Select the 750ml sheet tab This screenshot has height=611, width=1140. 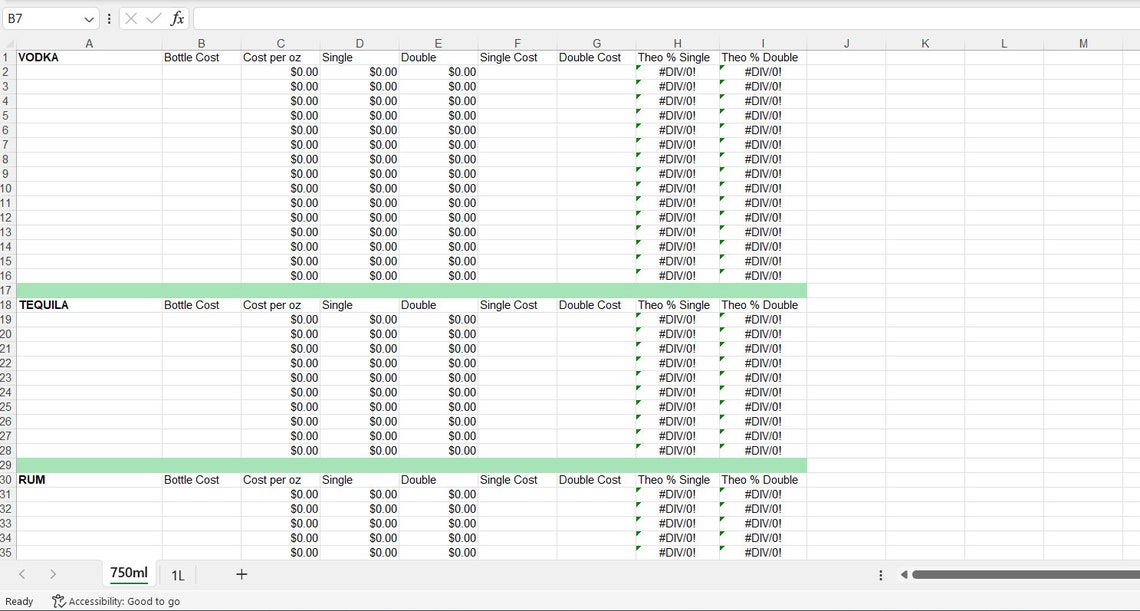pos(128,572)
